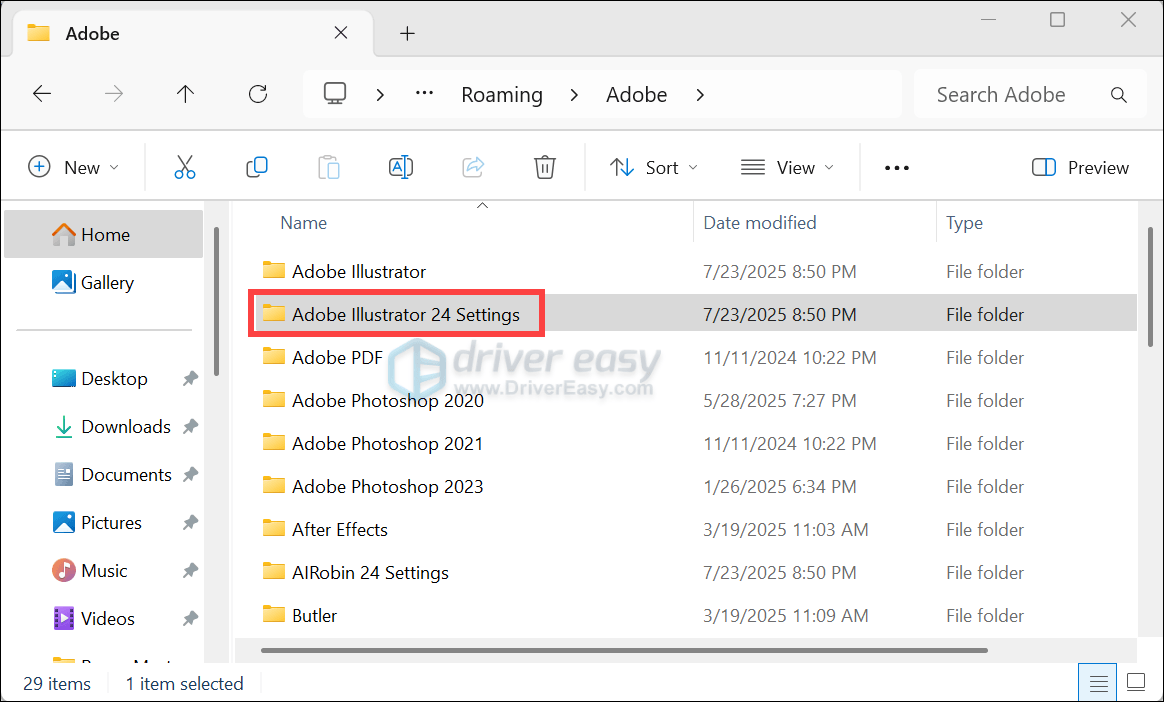Image resolution: width=1164 pixels, height=702 pixels.
Task: Switch to large icons view layout
Action: 1136,683
